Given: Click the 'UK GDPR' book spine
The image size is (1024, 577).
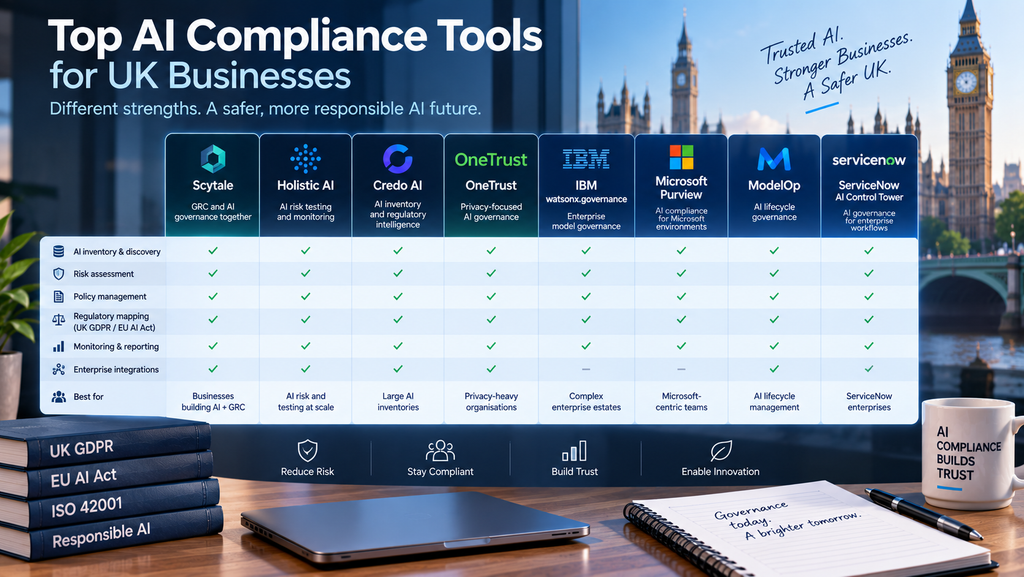Looking at the screenshot, I should pos(82,449).
